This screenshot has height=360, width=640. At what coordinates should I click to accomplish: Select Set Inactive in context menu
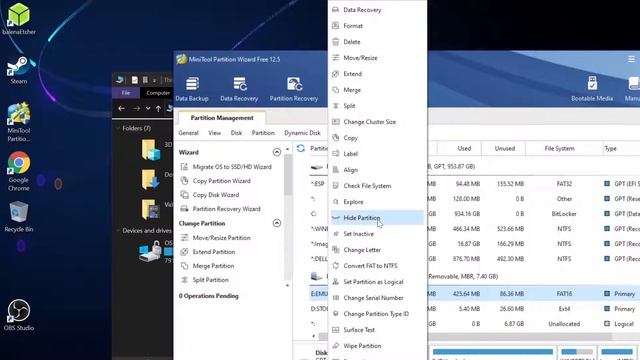[377, 234]
